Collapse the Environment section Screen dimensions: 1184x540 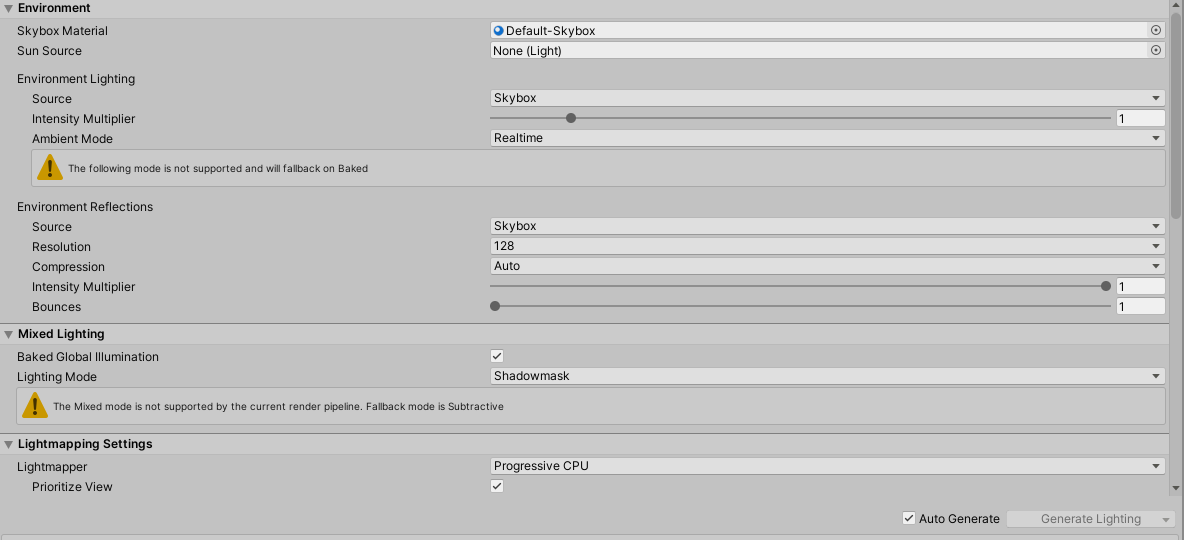[x=8, y=8]
